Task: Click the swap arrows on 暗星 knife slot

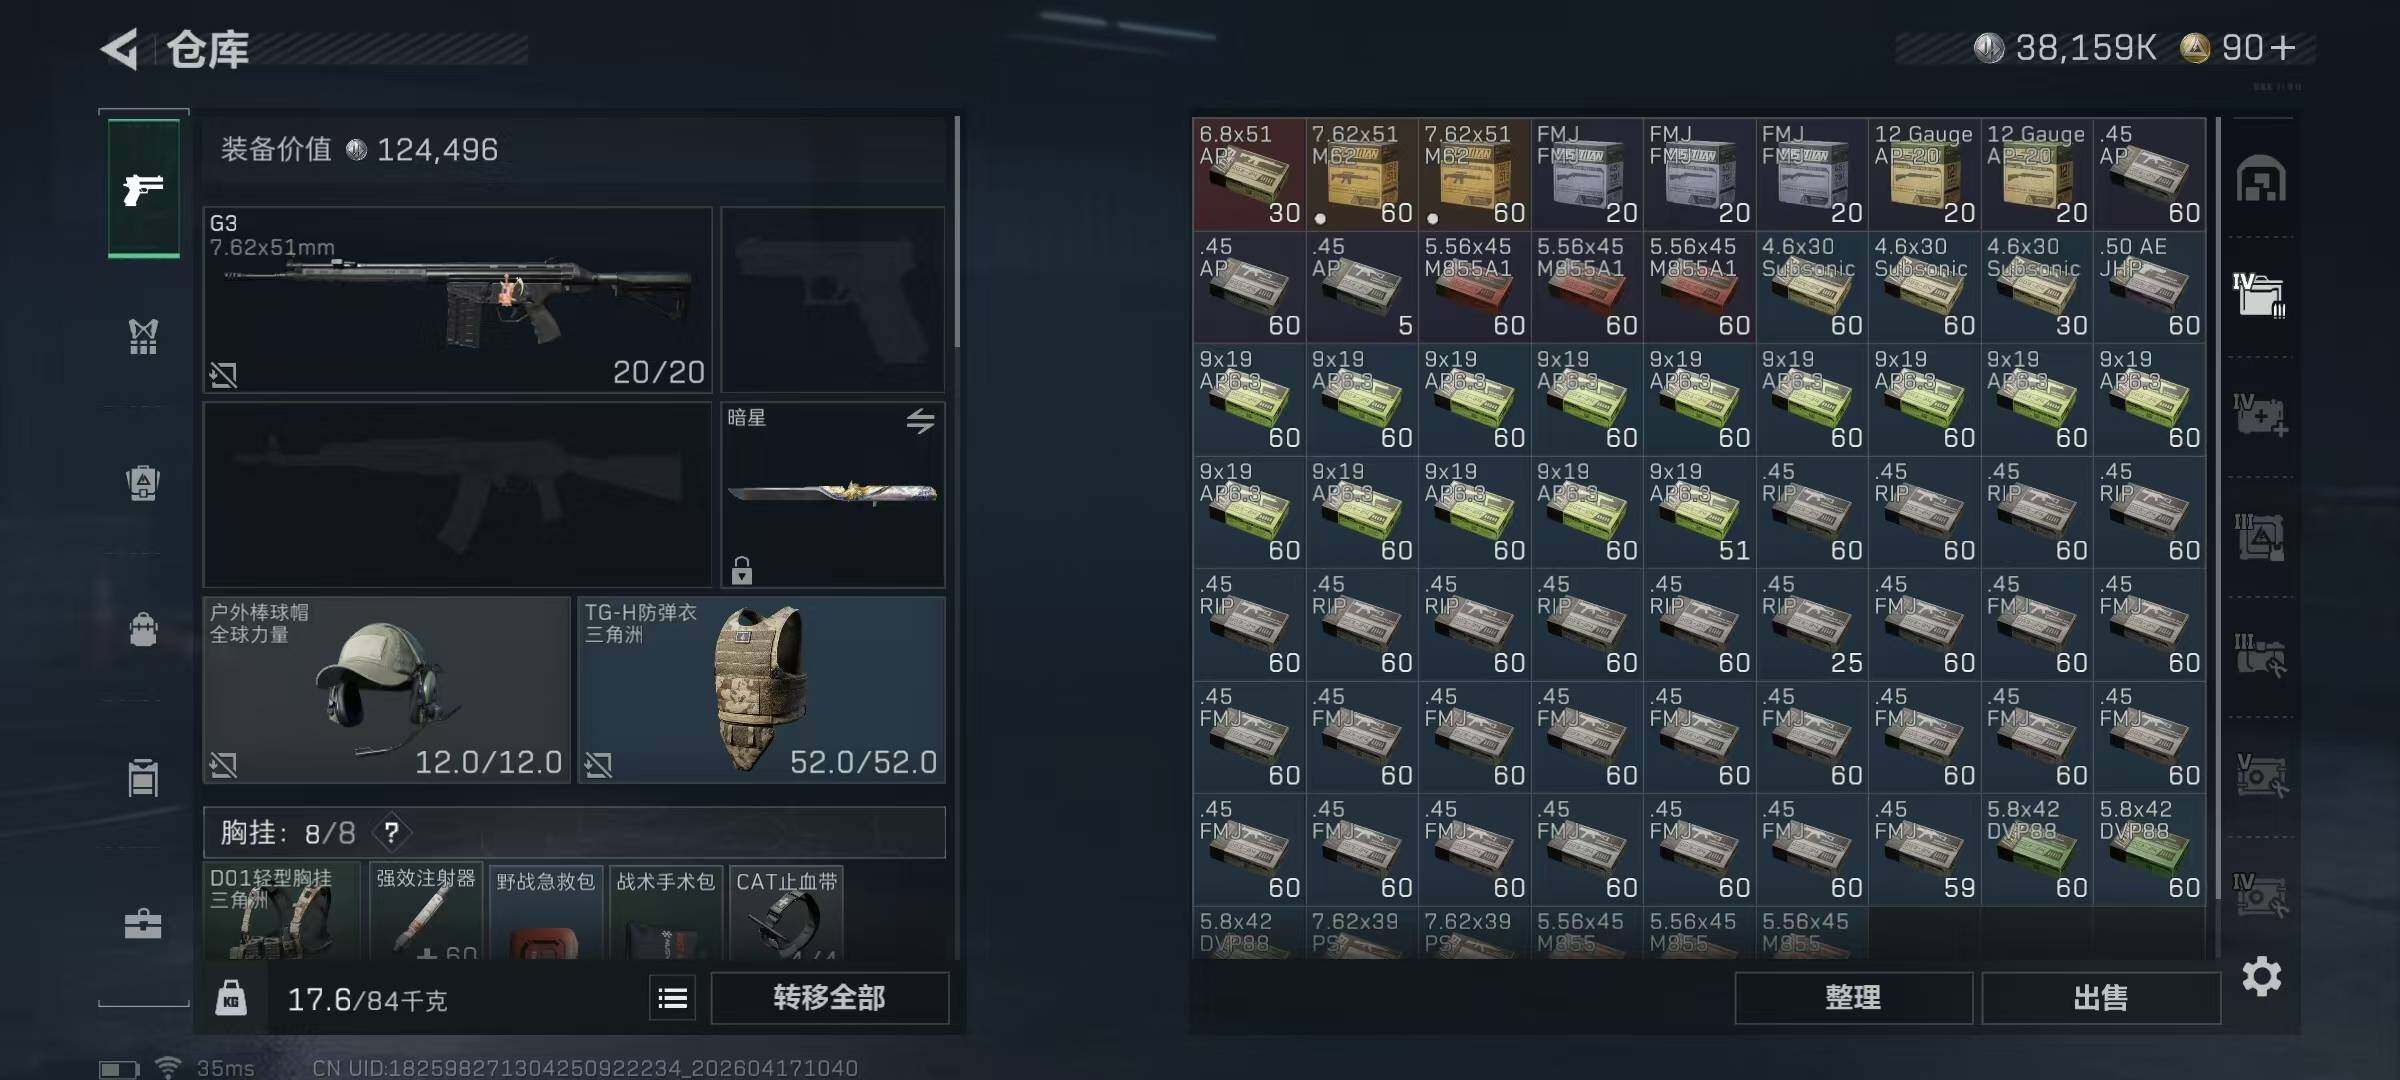Action: (x=920, y=421)
